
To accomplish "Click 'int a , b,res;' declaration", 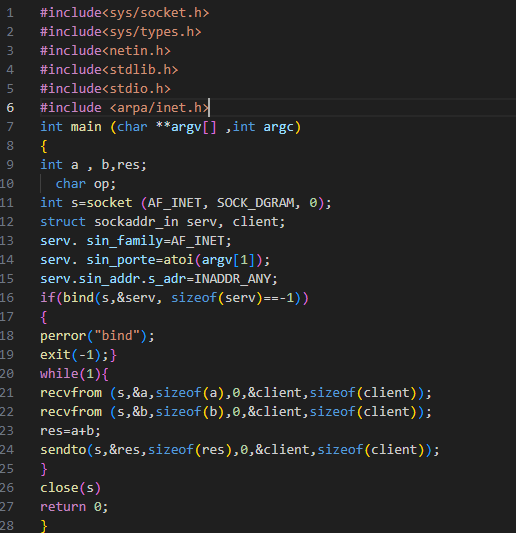I will click(x=93, y=165).
